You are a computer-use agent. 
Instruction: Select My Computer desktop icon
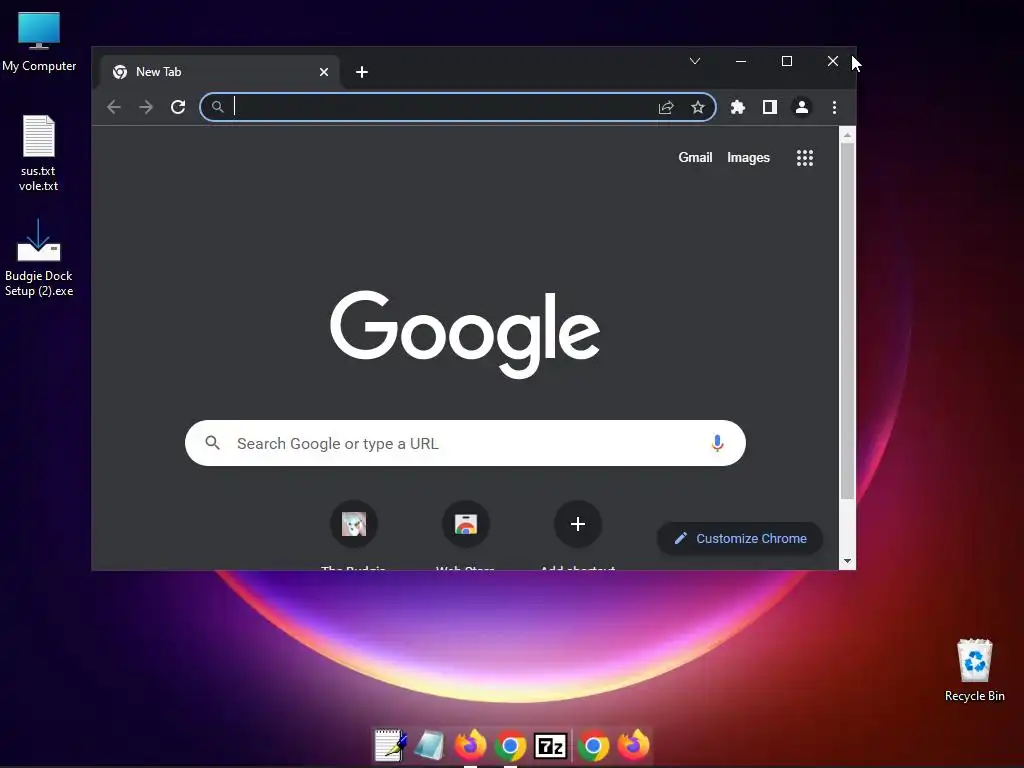click(x=39, y=42)
